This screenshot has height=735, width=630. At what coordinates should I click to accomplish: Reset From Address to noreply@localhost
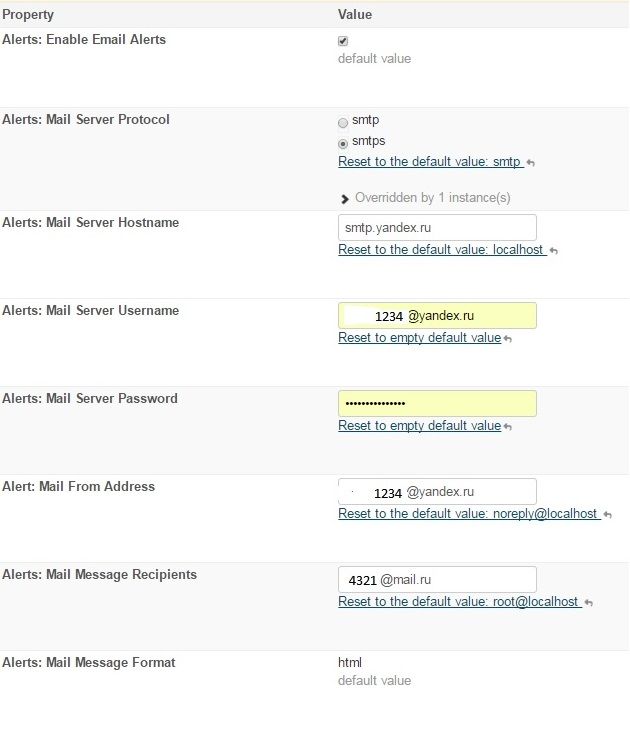pyautogui.click(x=468, y=514)
